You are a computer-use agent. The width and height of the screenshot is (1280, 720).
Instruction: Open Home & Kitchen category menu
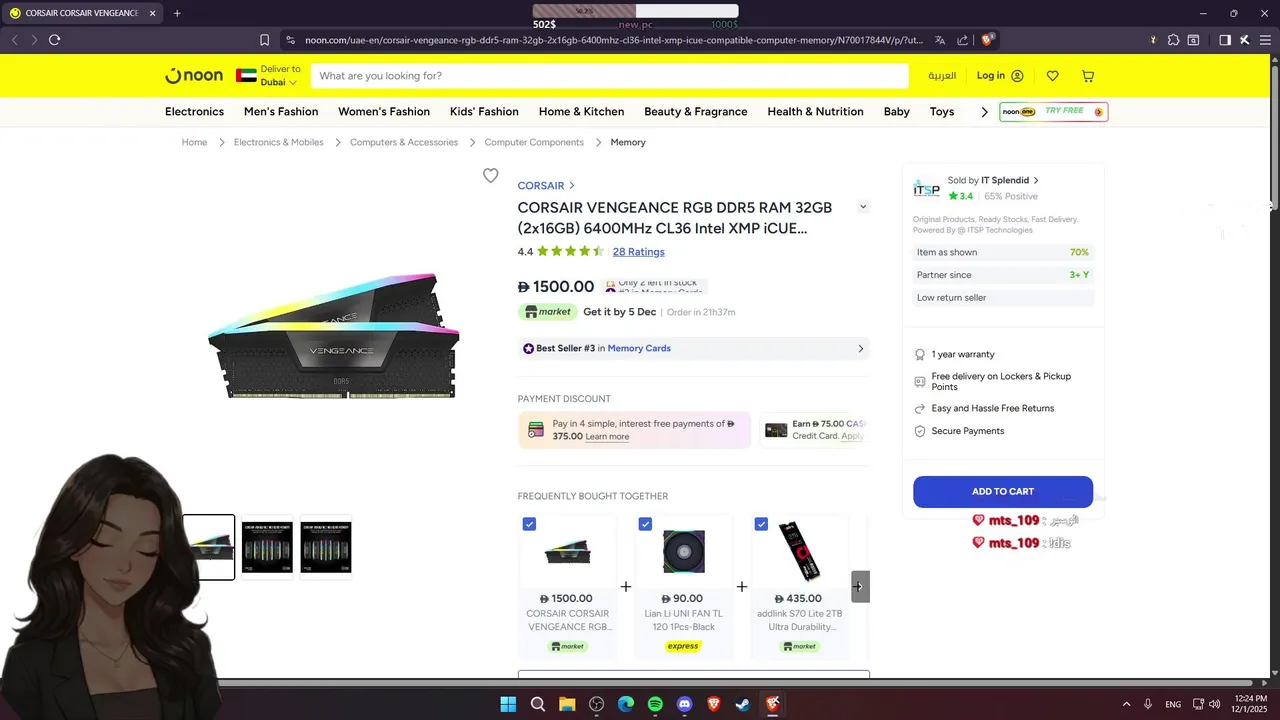pyautogui.click(x=581, y=112)
